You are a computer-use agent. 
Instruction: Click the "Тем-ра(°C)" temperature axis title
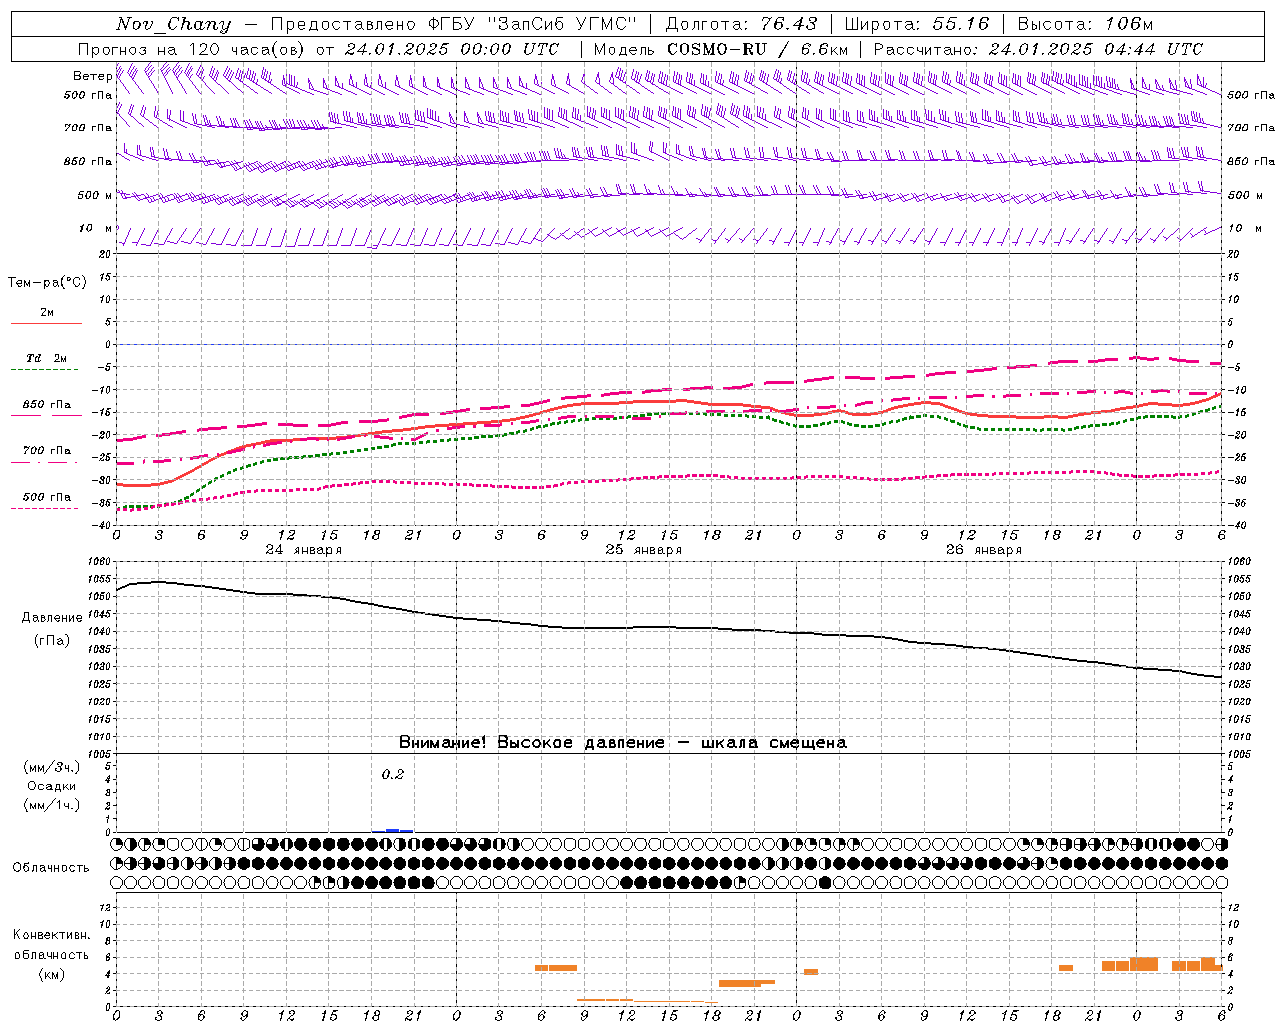pyautogui.click(x=47, y=283)
